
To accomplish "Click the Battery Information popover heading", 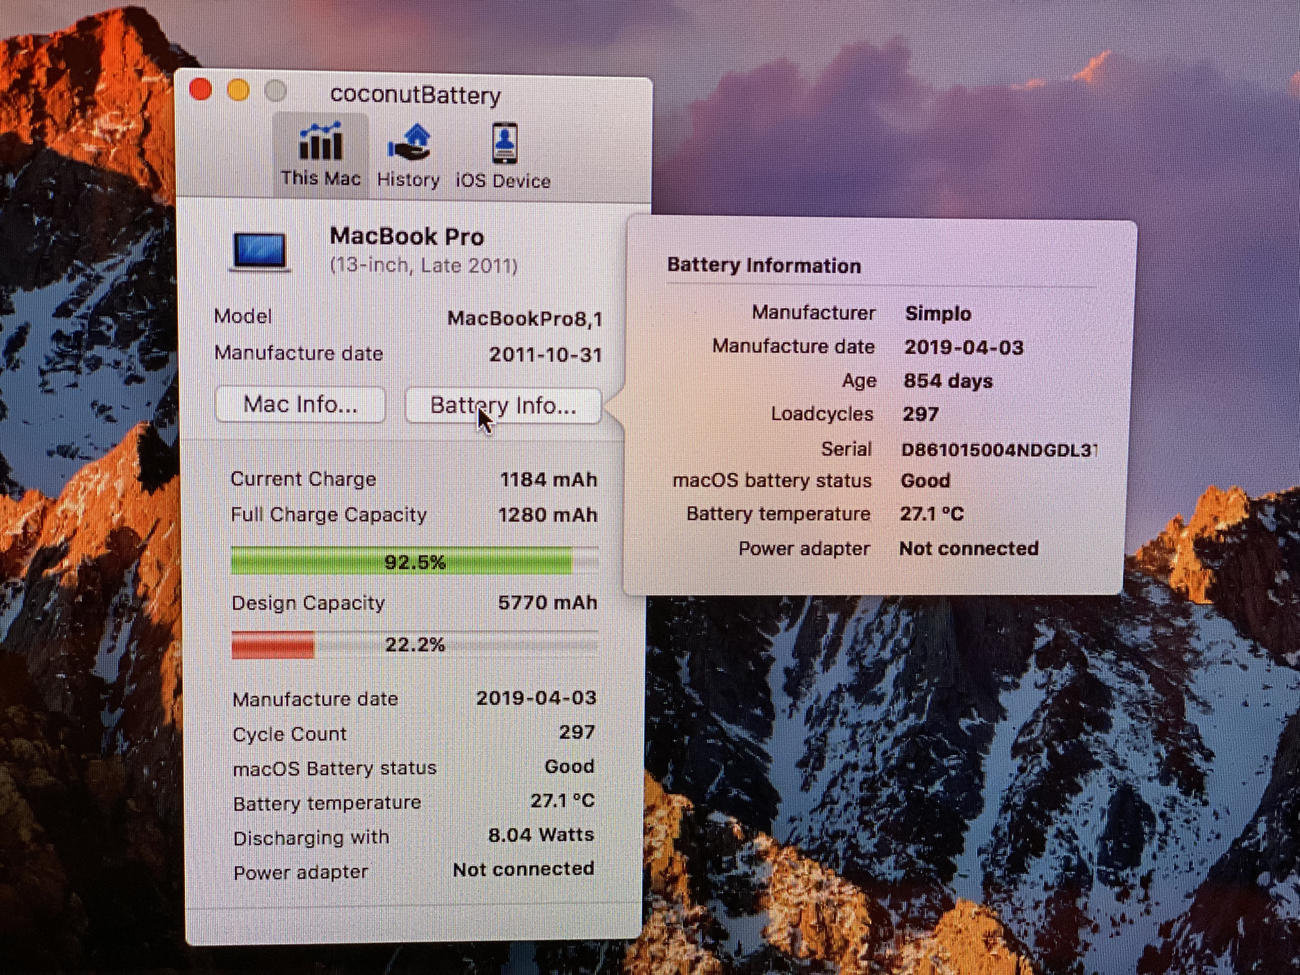I will [x=764, y=266].
